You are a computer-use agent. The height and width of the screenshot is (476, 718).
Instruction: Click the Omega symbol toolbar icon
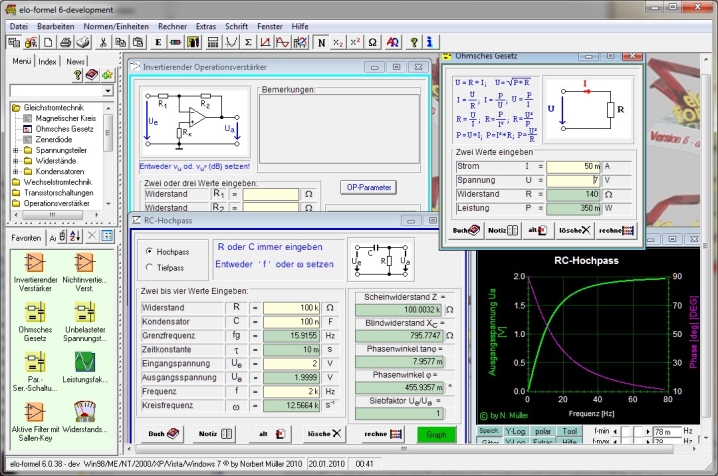click(x=372, y=43)
